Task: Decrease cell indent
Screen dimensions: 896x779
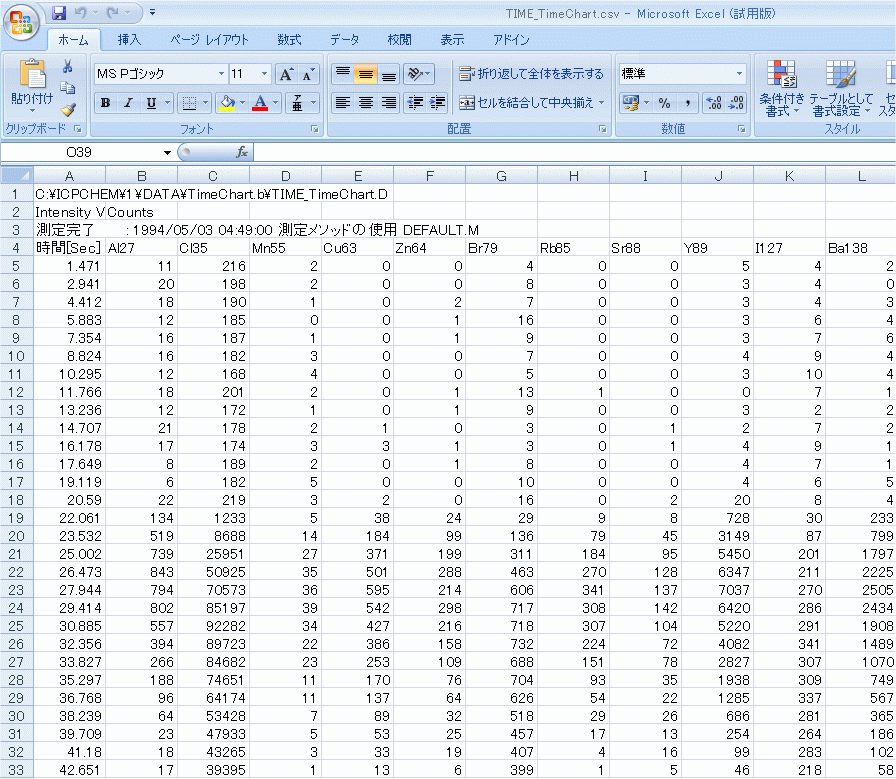Action: tap(415, 102)
